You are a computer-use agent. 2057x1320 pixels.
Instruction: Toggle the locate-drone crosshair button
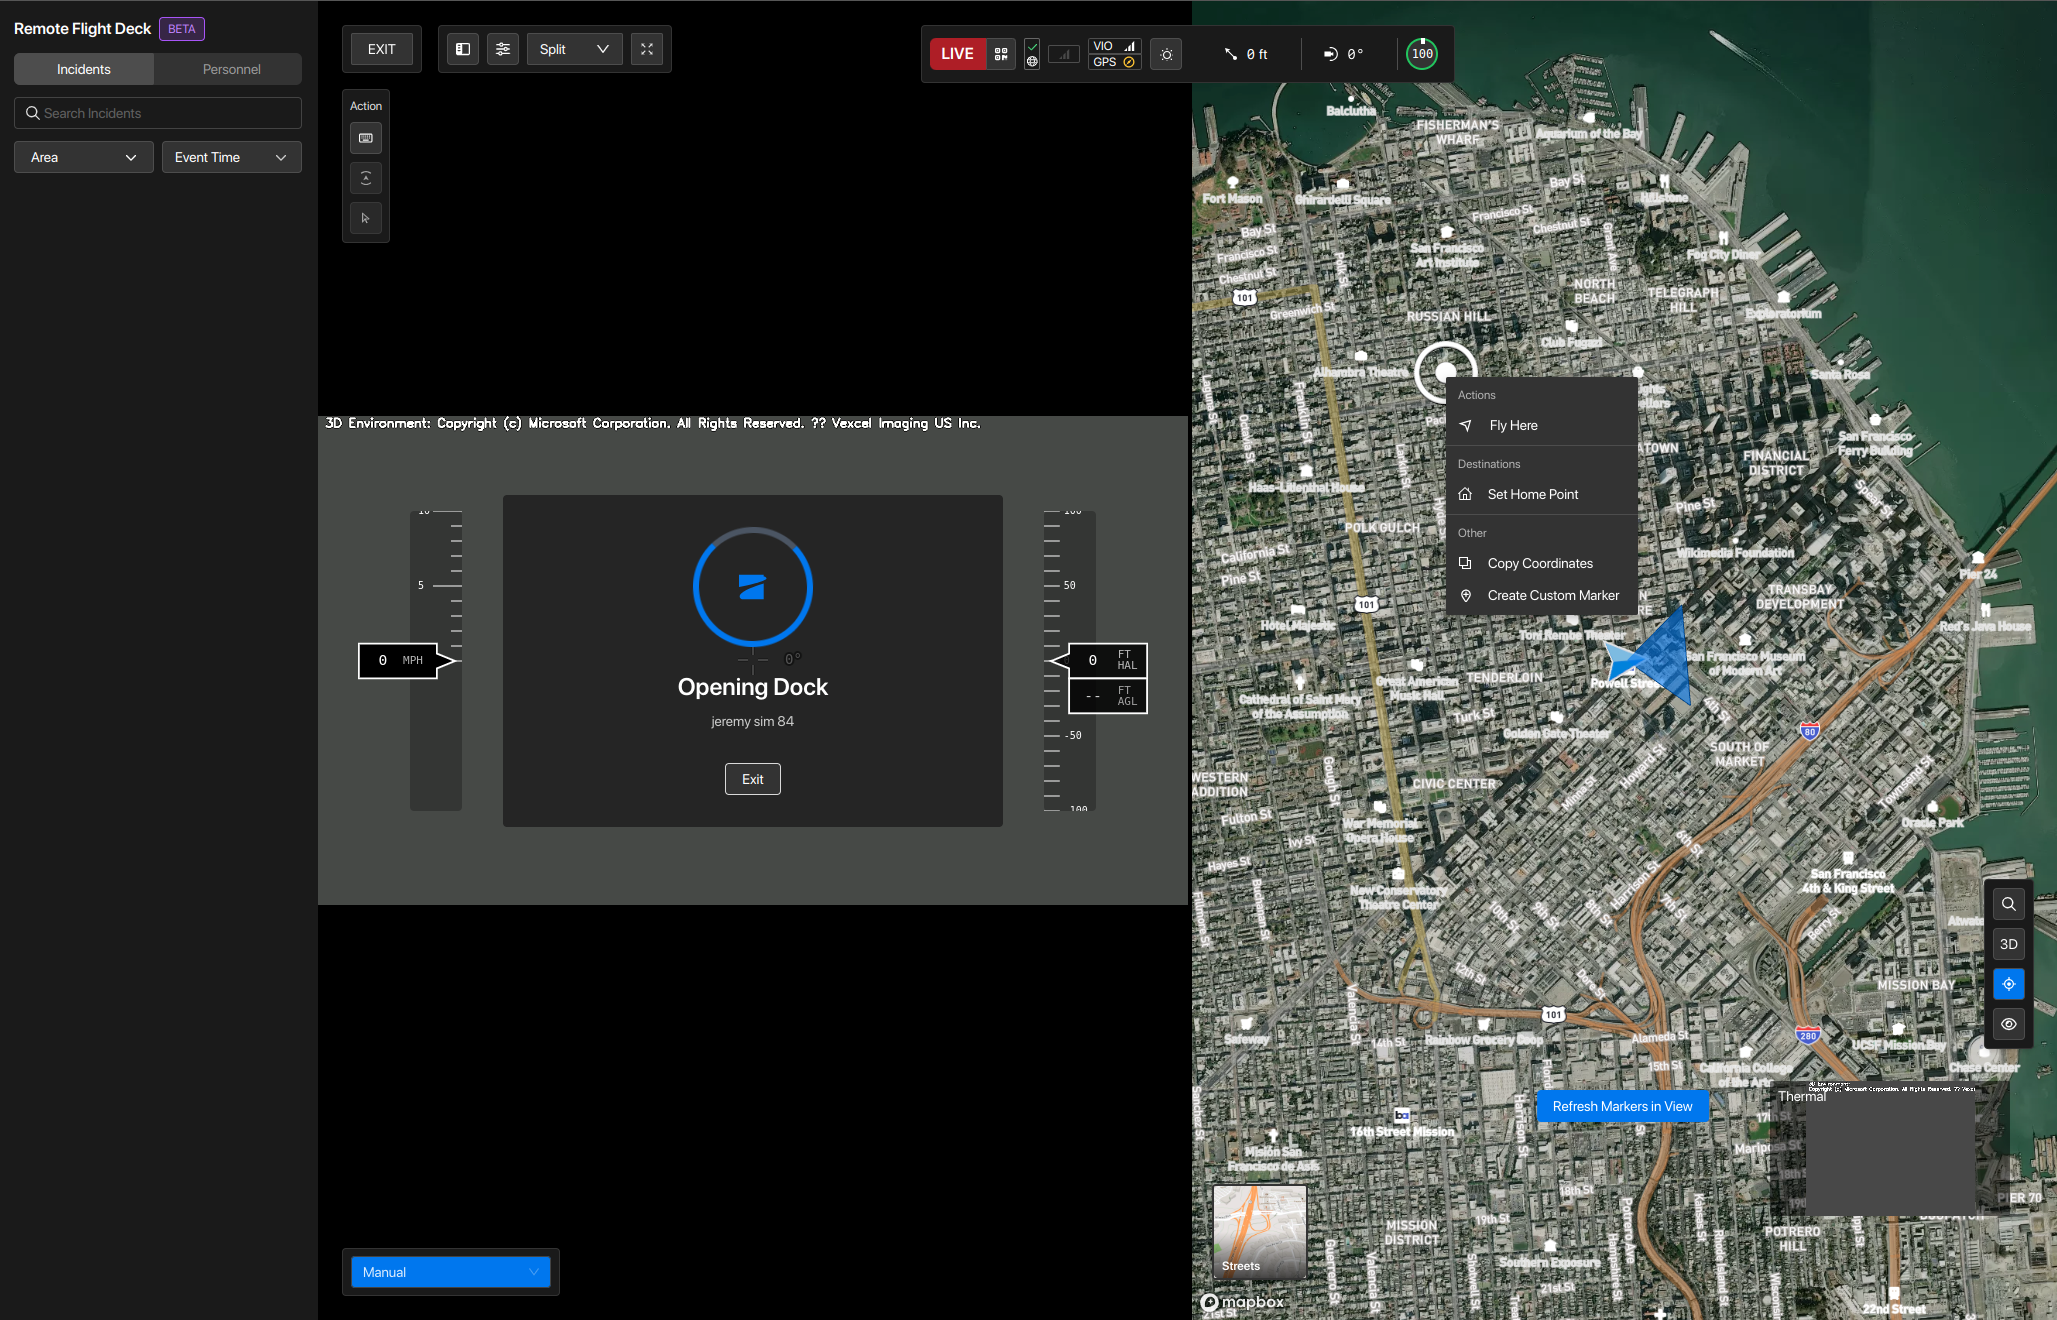(x=2008, y=984)
